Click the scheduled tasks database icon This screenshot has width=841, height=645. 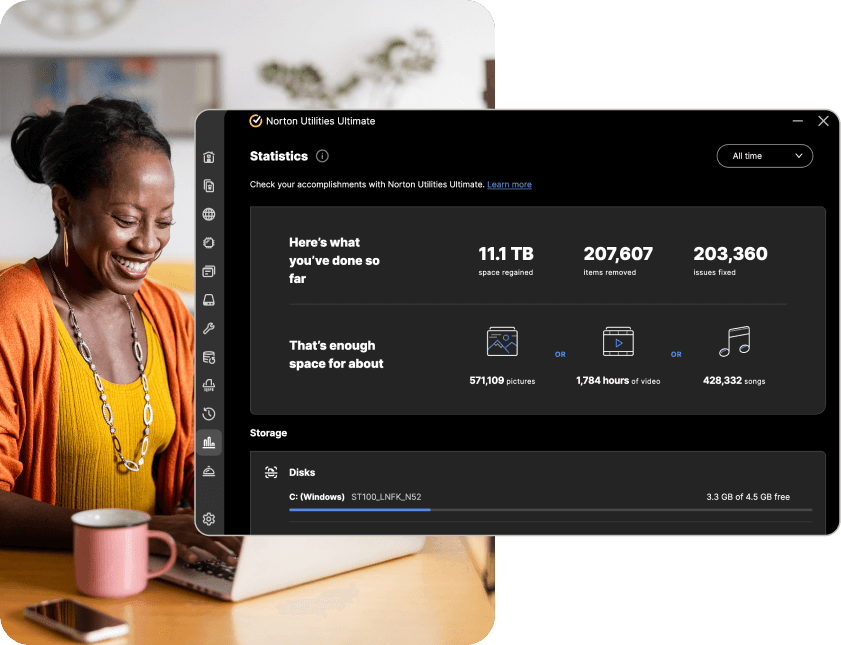[208, 356]
